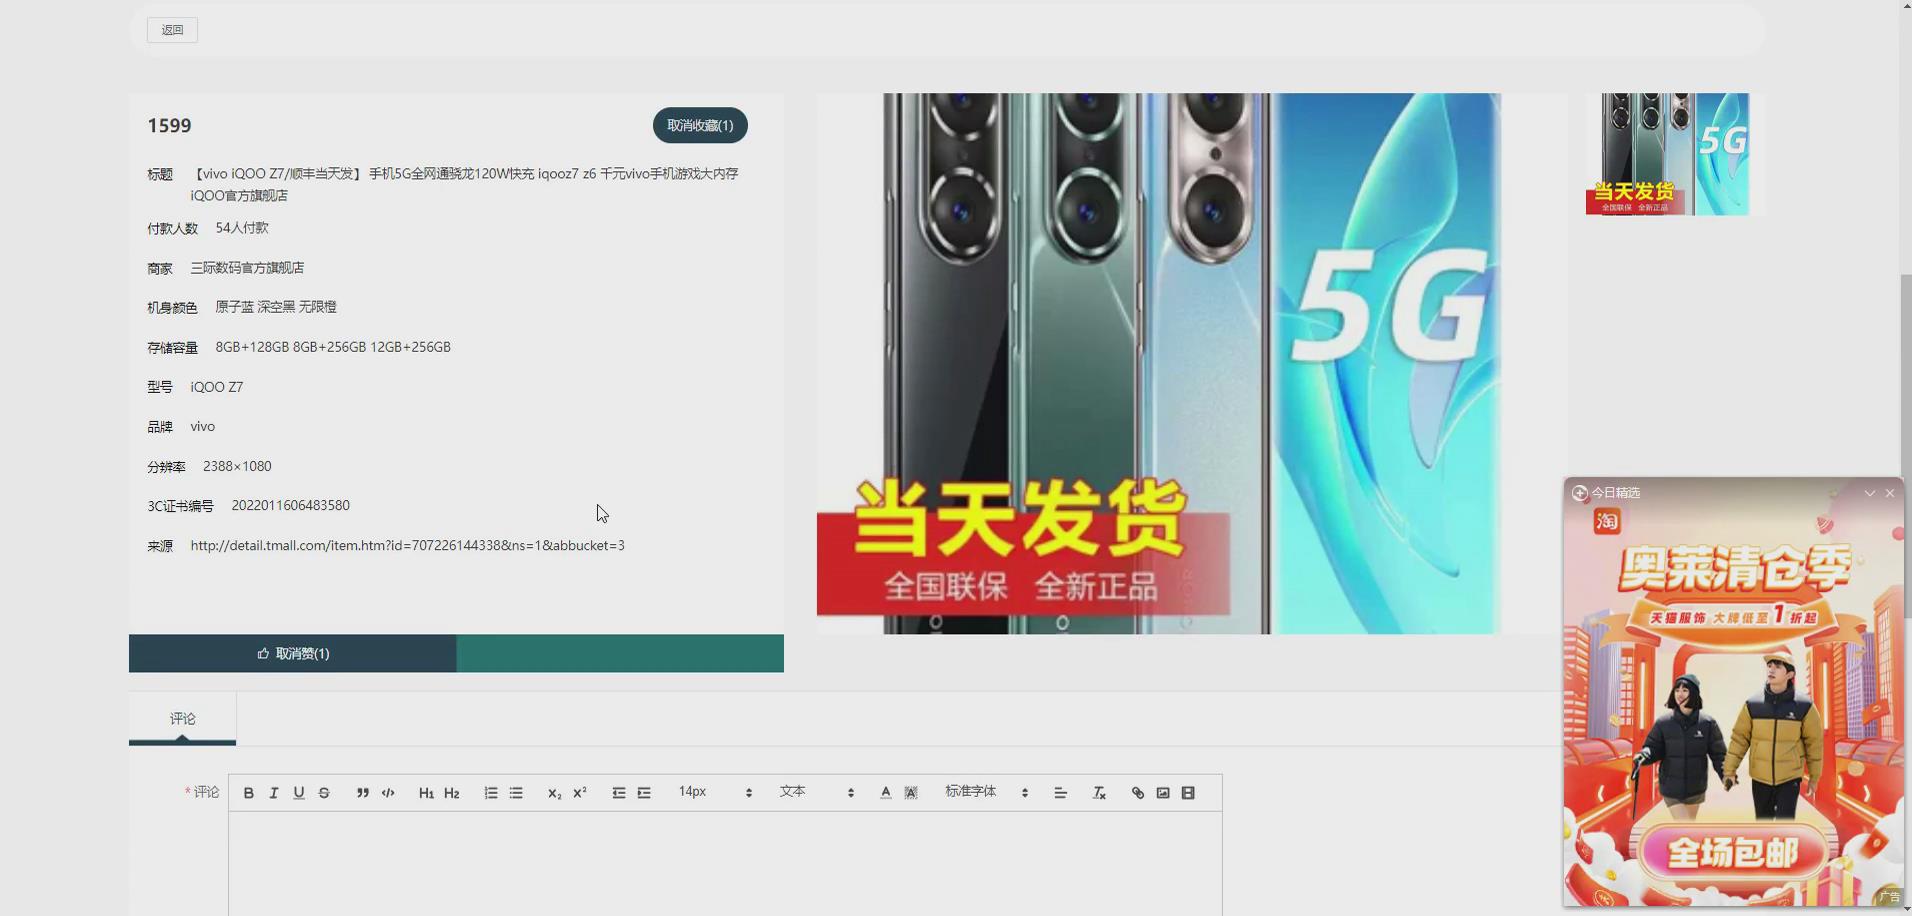
Task: Apply Heading 2 style
Action: point(452,793)
